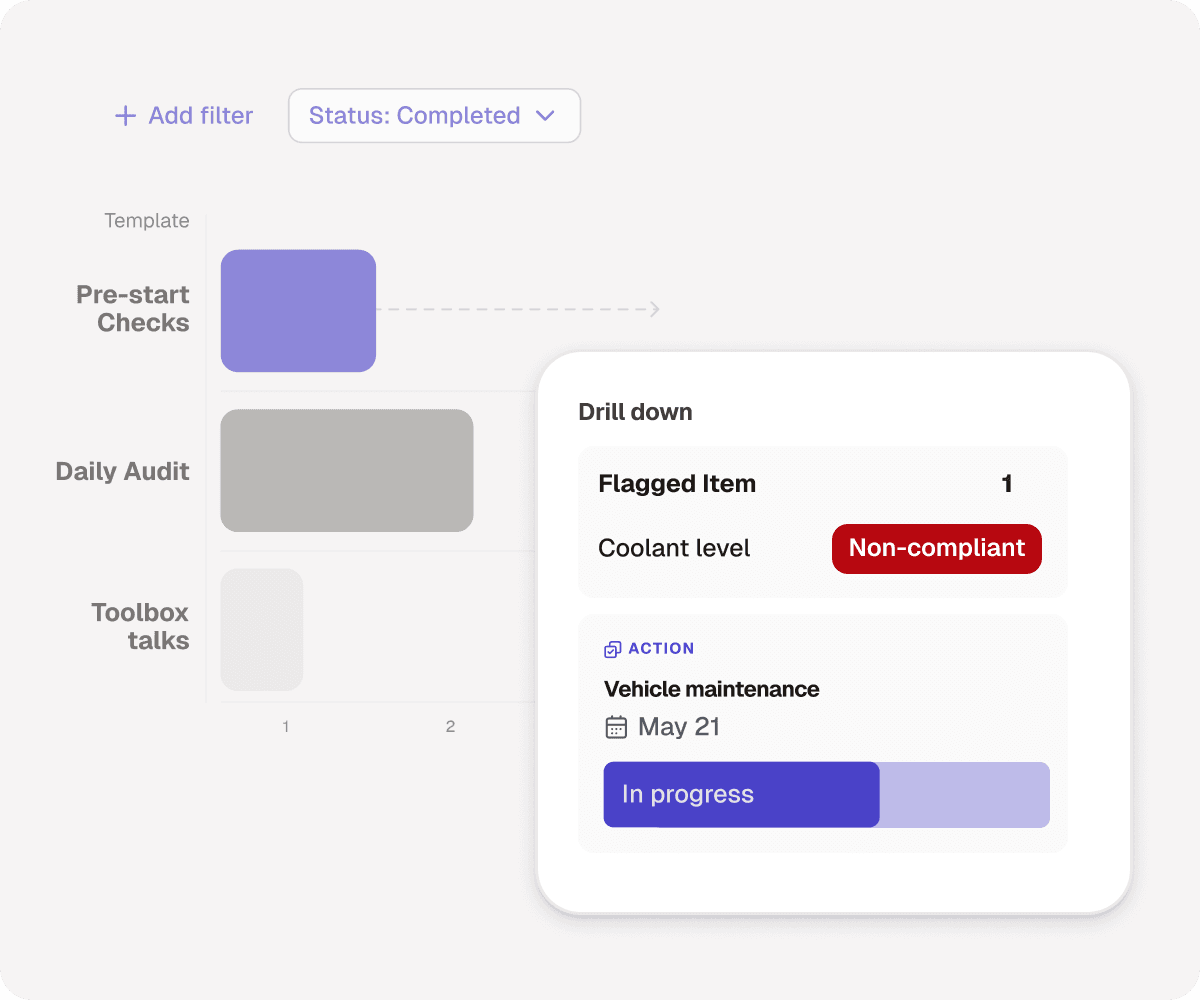The image size is (1200, 1000).
Task: Click the In progress status bar
Action: [826, 795]
